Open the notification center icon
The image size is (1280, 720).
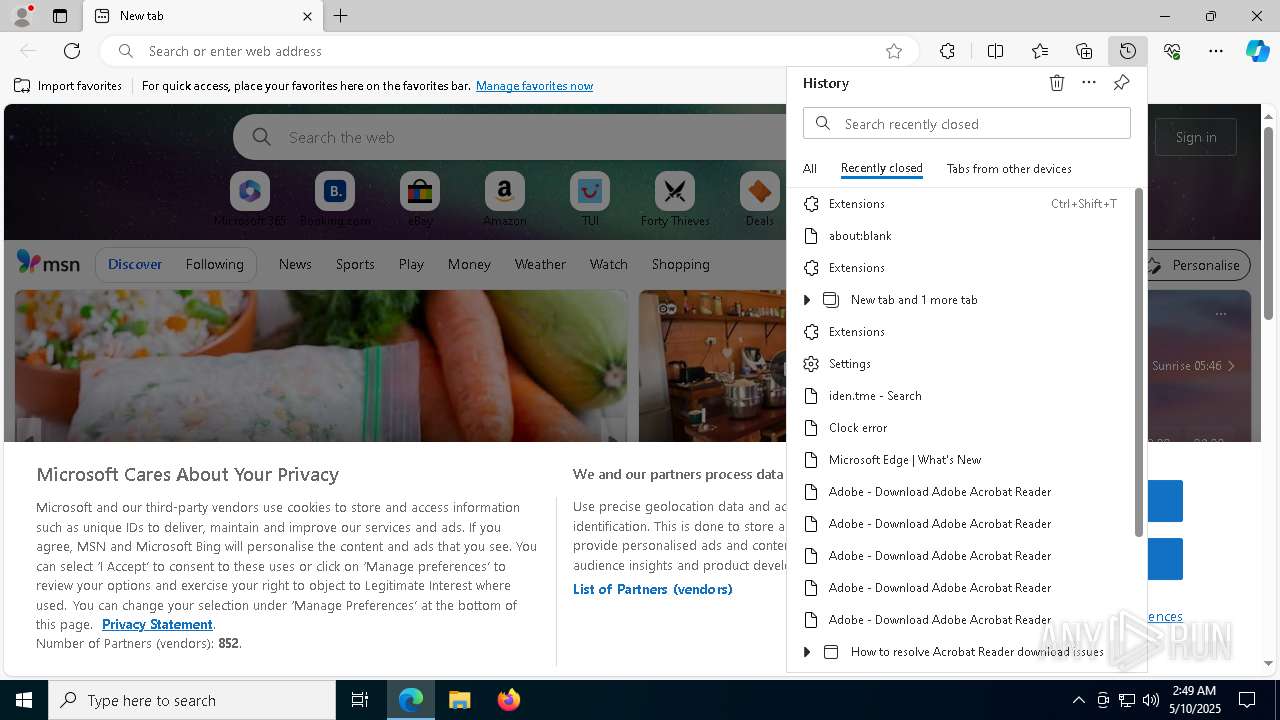click(x=1247, y=700)
